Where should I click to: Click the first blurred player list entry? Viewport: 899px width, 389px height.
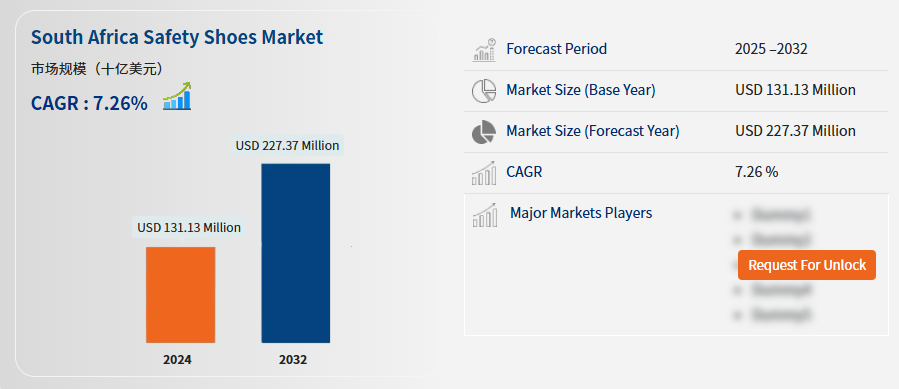point(773,215)
